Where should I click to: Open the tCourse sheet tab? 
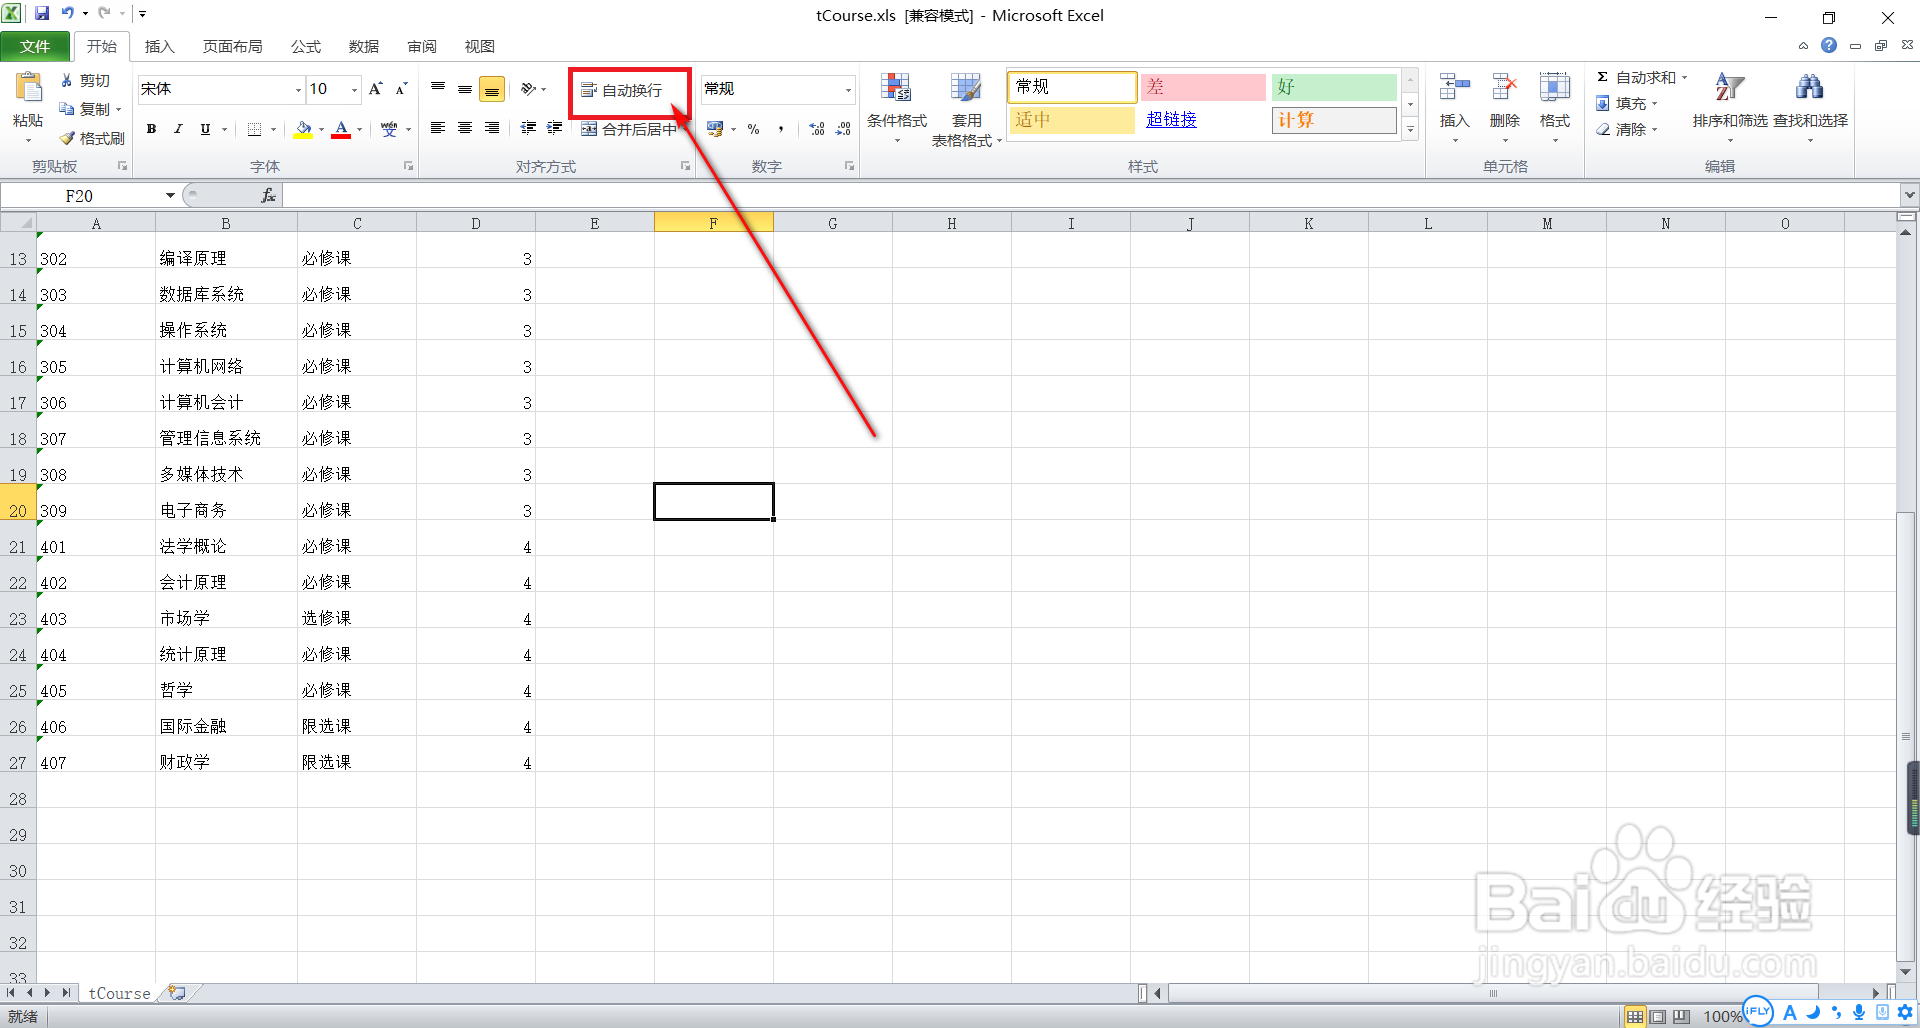(119, 993)
